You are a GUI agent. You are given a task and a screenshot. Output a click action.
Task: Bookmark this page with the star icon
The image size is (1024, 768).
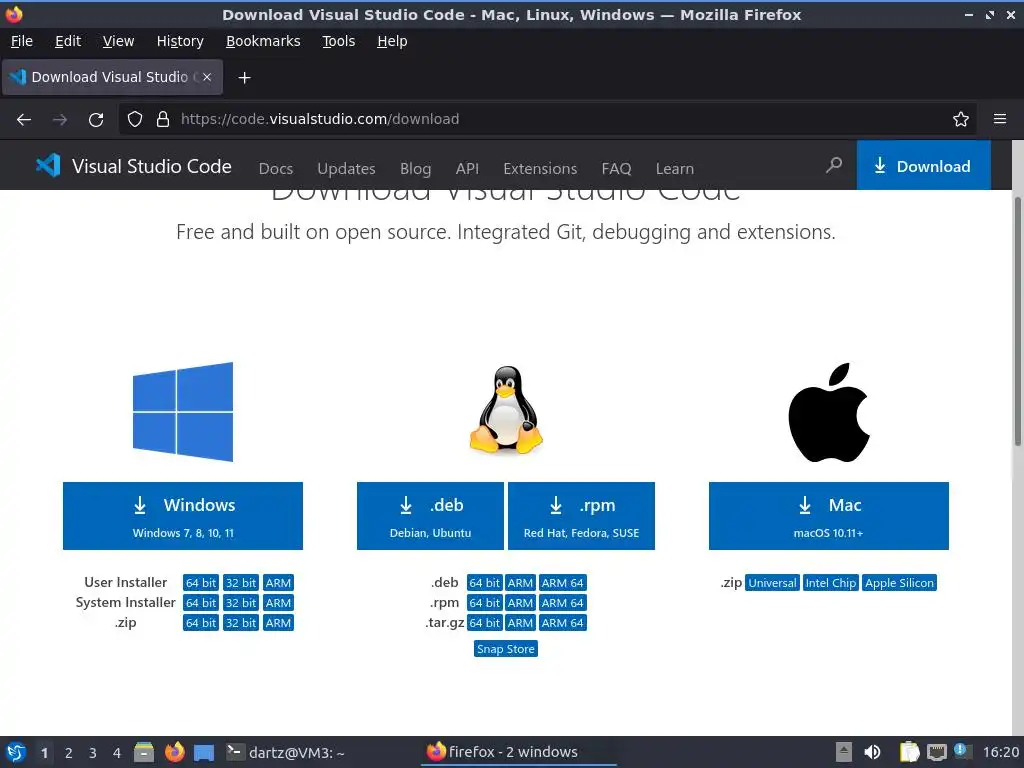point(961,119)
